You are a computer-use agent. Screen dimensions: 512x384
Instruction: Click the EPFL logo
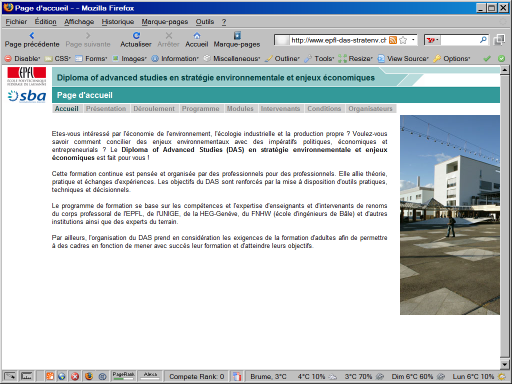tap(27, 76)
